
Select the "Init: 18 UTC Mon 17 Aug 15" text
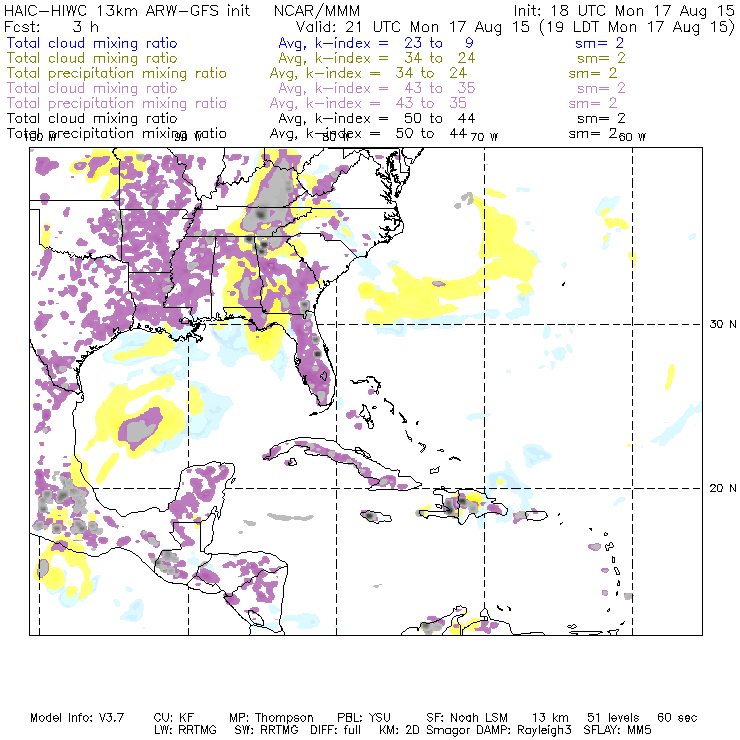624,11
